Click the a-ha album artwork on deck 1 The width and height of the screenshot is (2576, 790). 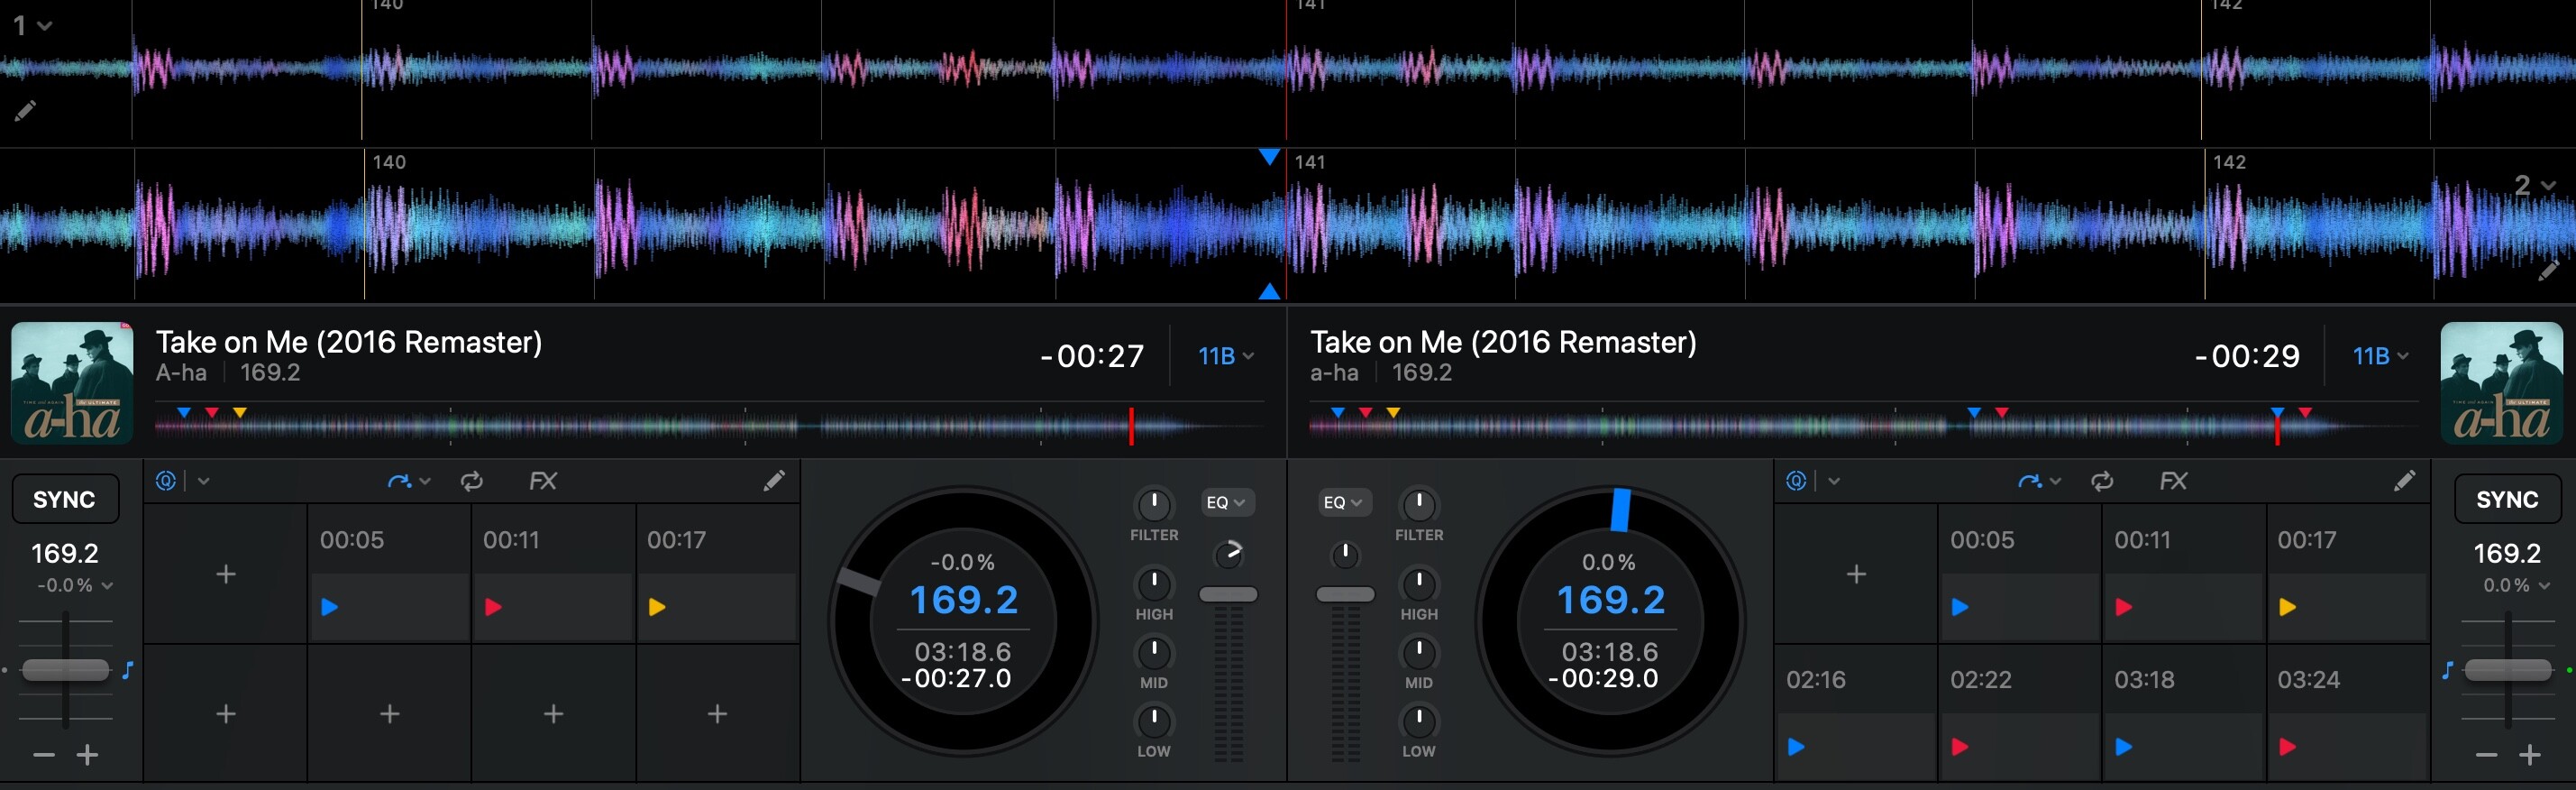72,383
